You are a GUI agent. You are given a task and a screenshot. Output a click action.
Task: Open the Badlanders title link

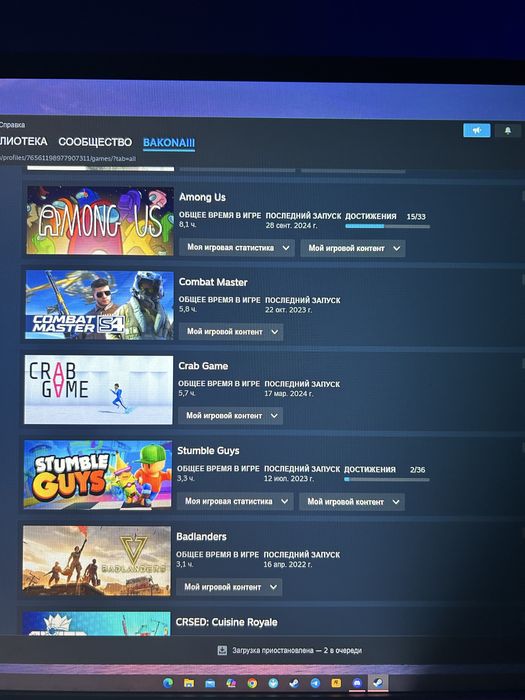[201, 537]
